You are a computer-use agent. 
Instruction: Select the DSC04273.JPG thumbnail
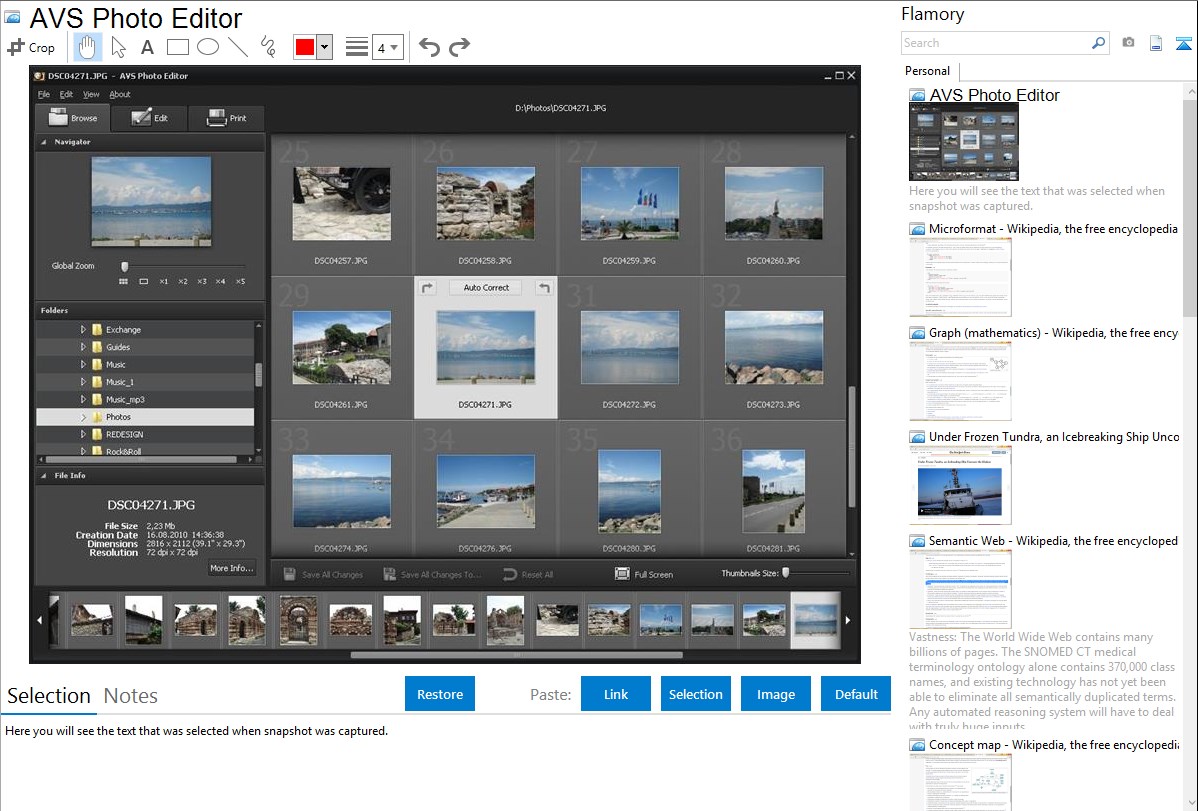[774, 347]
